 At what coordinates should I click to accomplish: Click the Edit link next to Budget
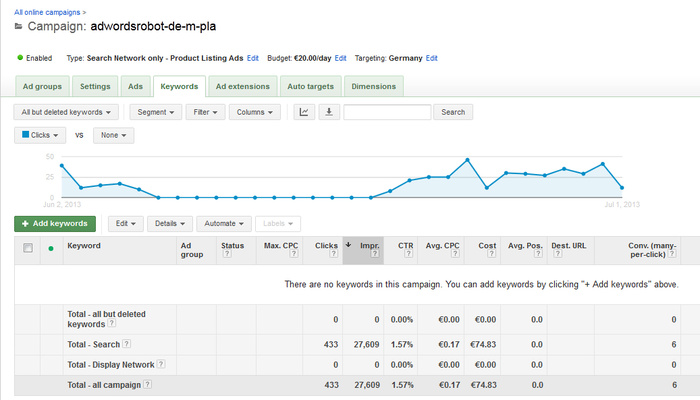pos(341,58)
